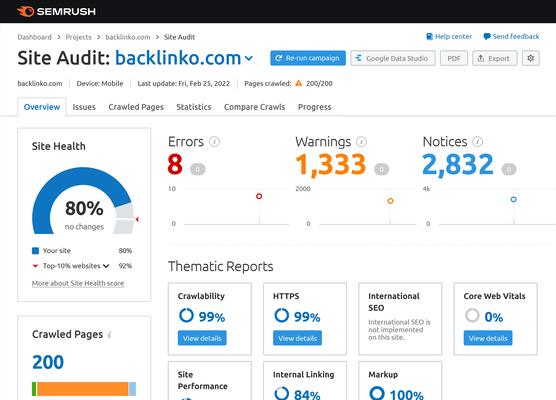Click the Errors chart data point
556x400 pixels.
[x=259, y=196]
